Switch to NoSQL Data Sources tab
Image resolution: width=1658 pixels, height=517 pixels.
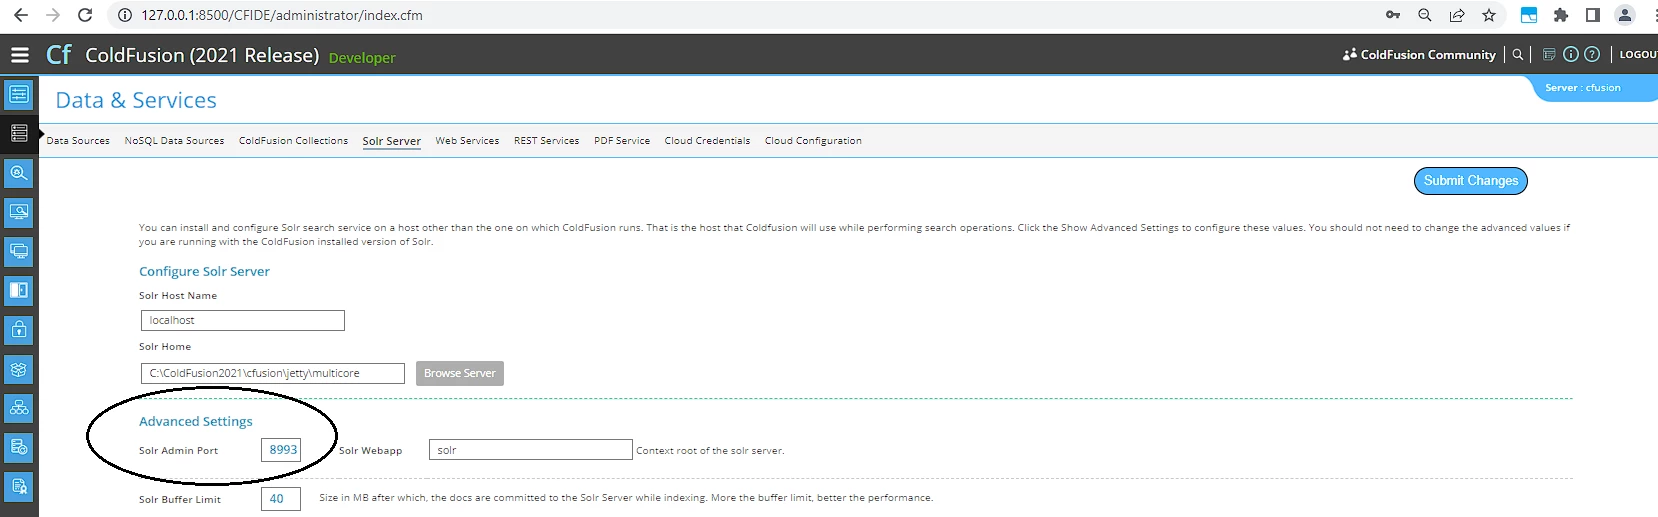pos(174,141)
